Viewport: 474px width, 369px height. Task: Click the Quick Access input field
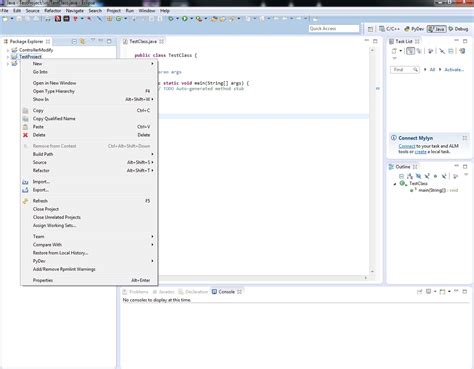pos(334,29)
